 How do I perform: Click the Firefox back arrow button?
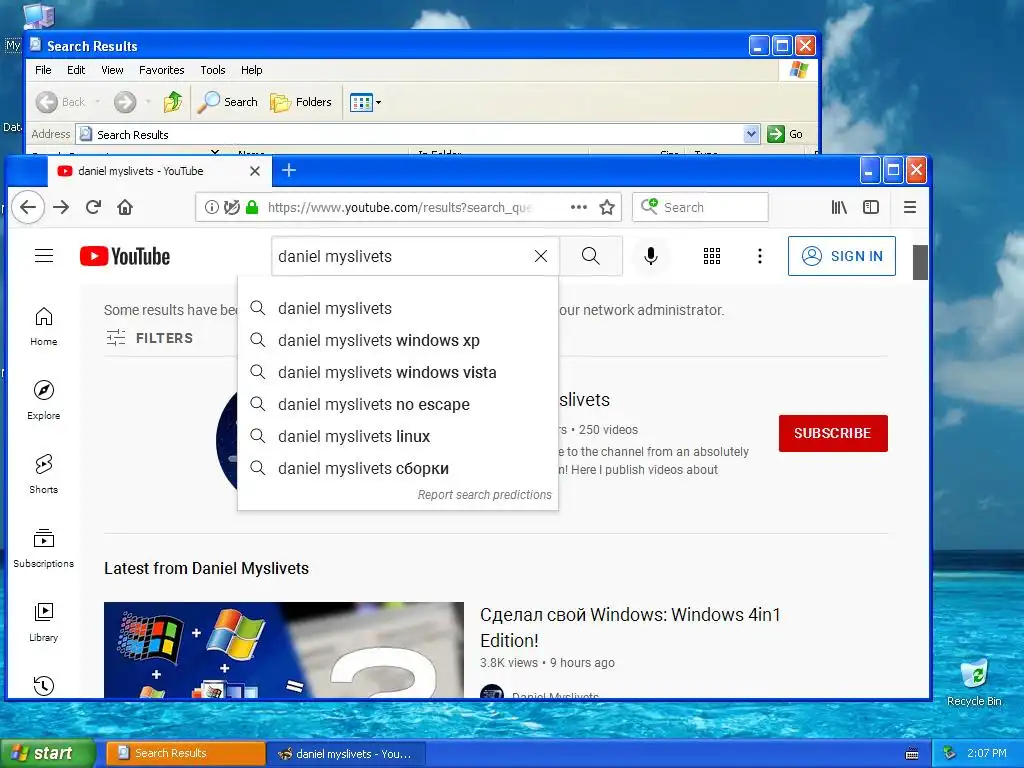[27, 207]
